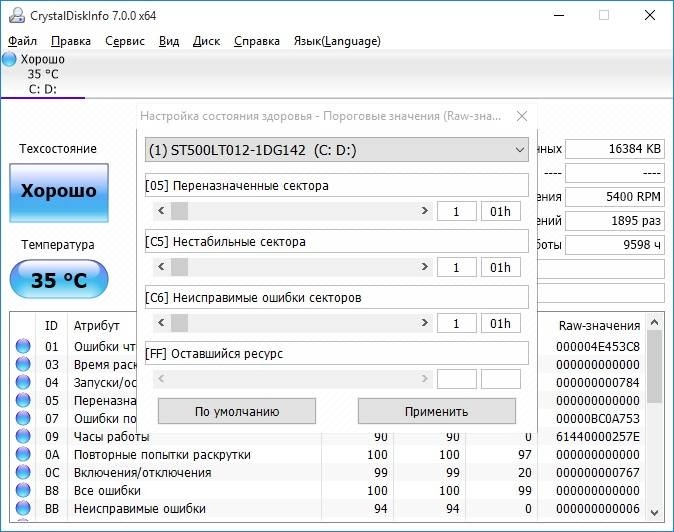The width and height of the screenshot is (674, 532).
Task: Click the Техсостояние label
Action: click(58, 149)
